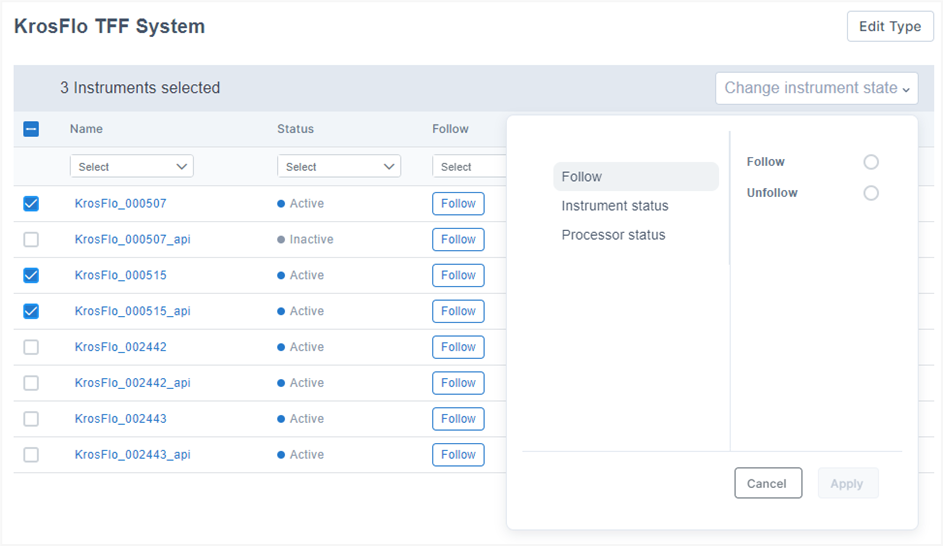Follow the KrosFlo_000507 instrument
The height and width of the screenshot is (546, 943).
(458, 203)
